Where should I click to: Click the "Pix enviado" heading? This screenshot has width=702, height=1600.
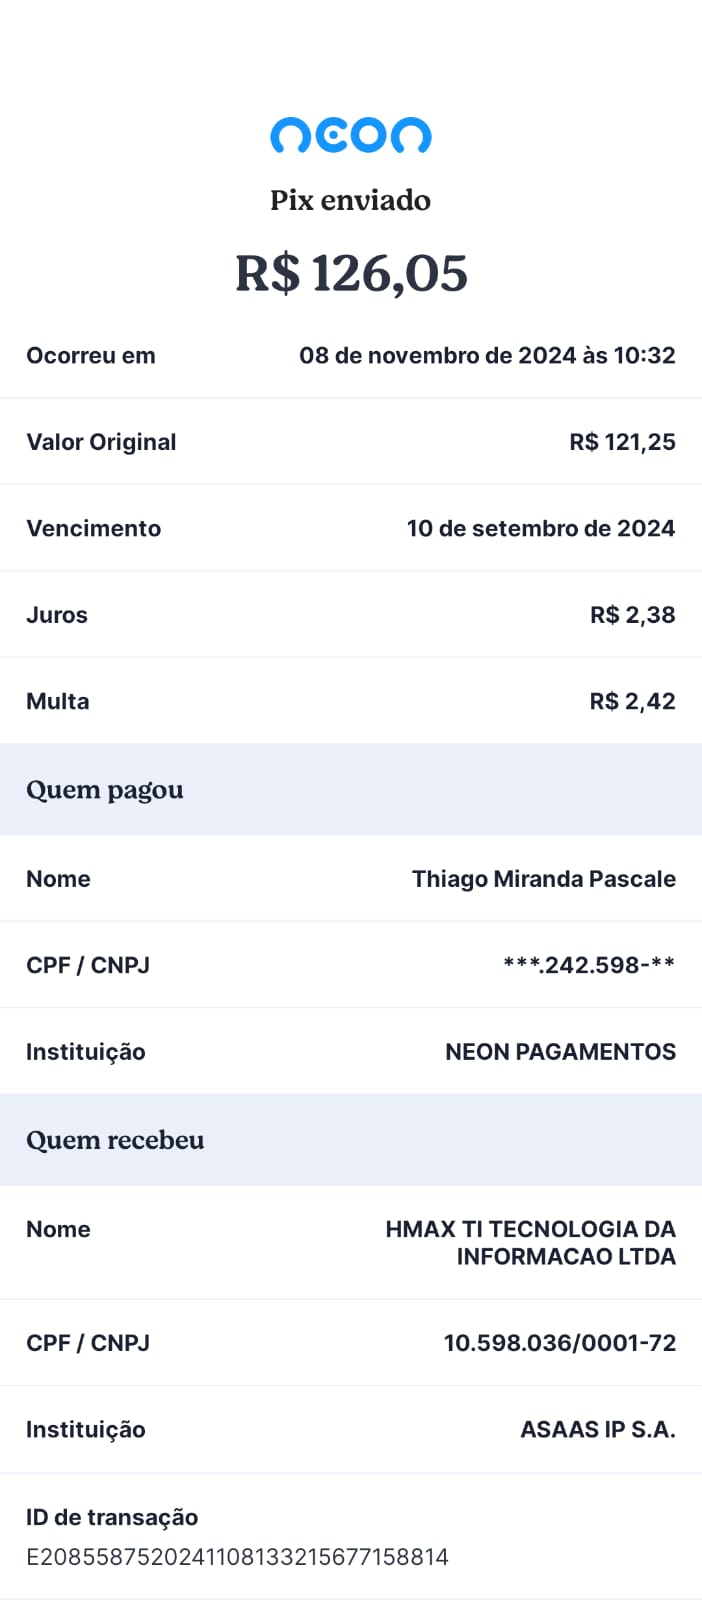pos(350,200)
